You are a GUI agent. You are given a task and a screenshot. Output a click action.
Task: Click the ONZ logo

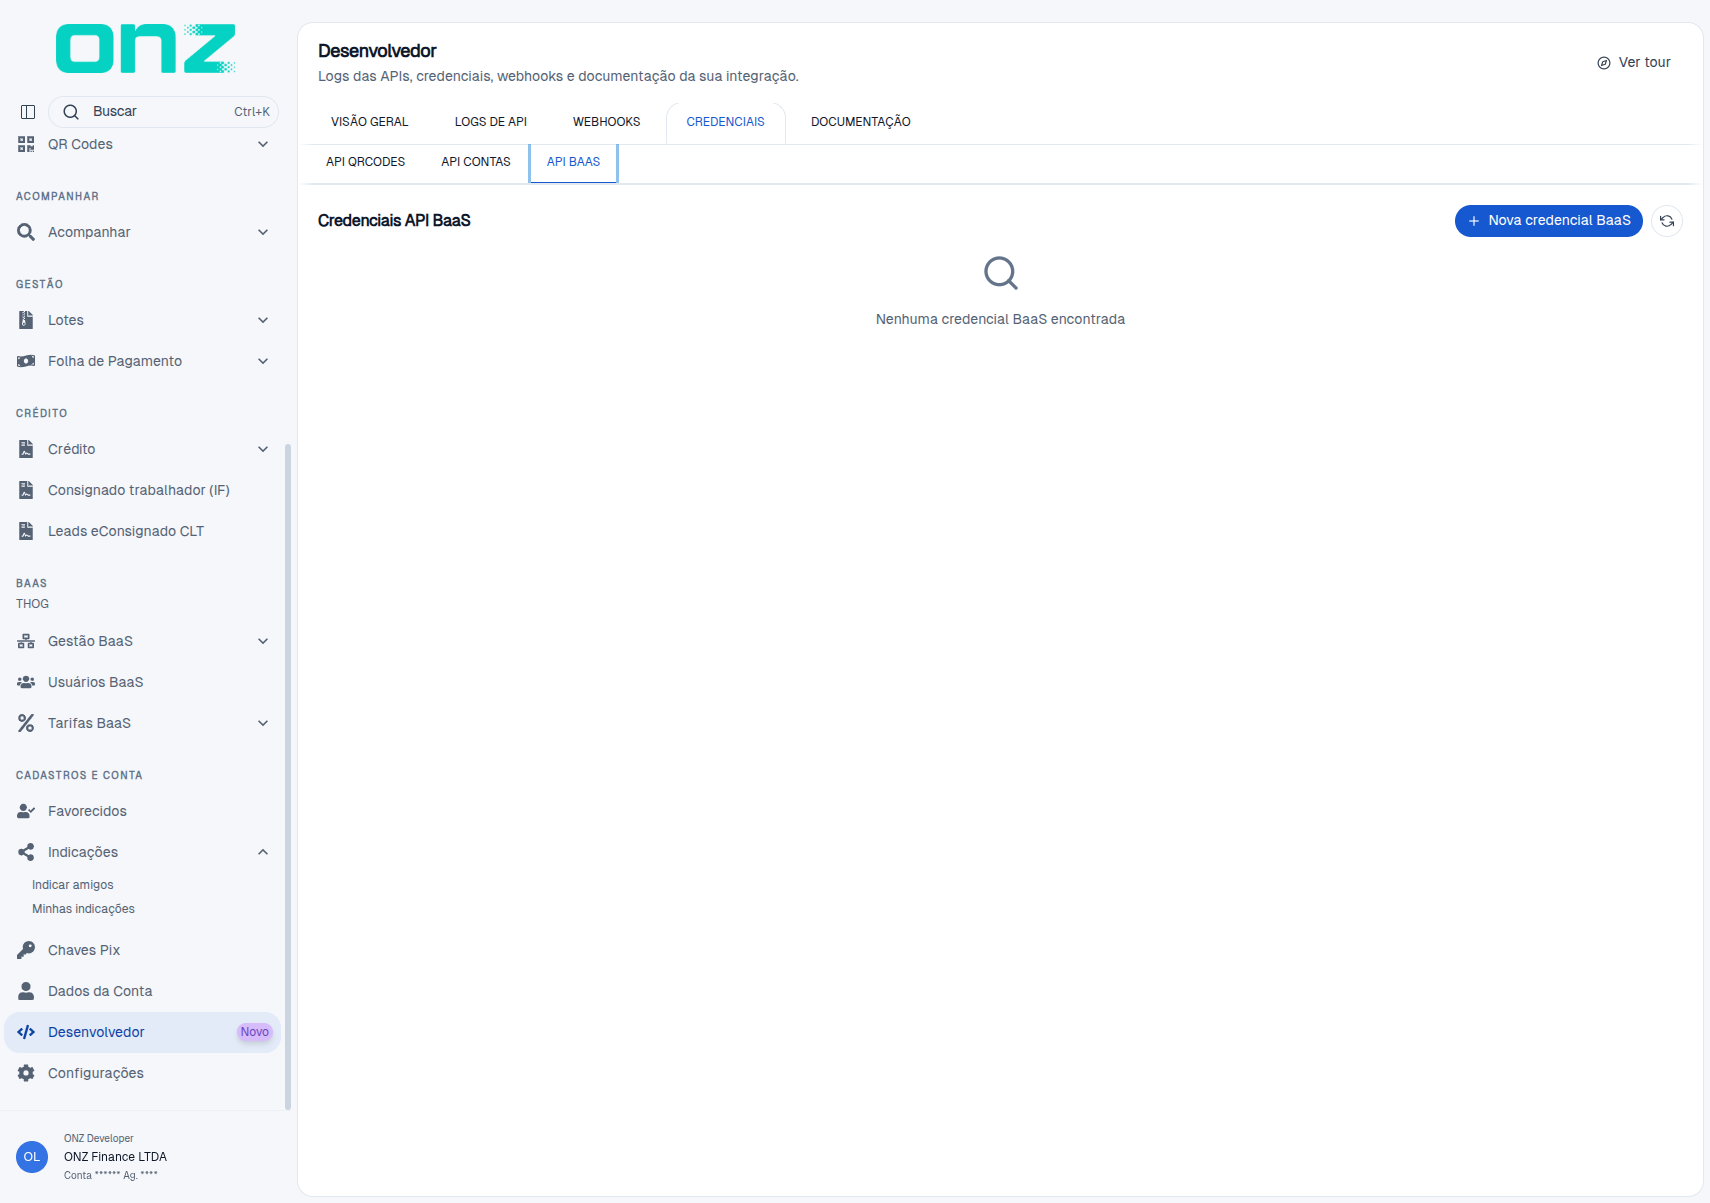click(x=146, y=49)
